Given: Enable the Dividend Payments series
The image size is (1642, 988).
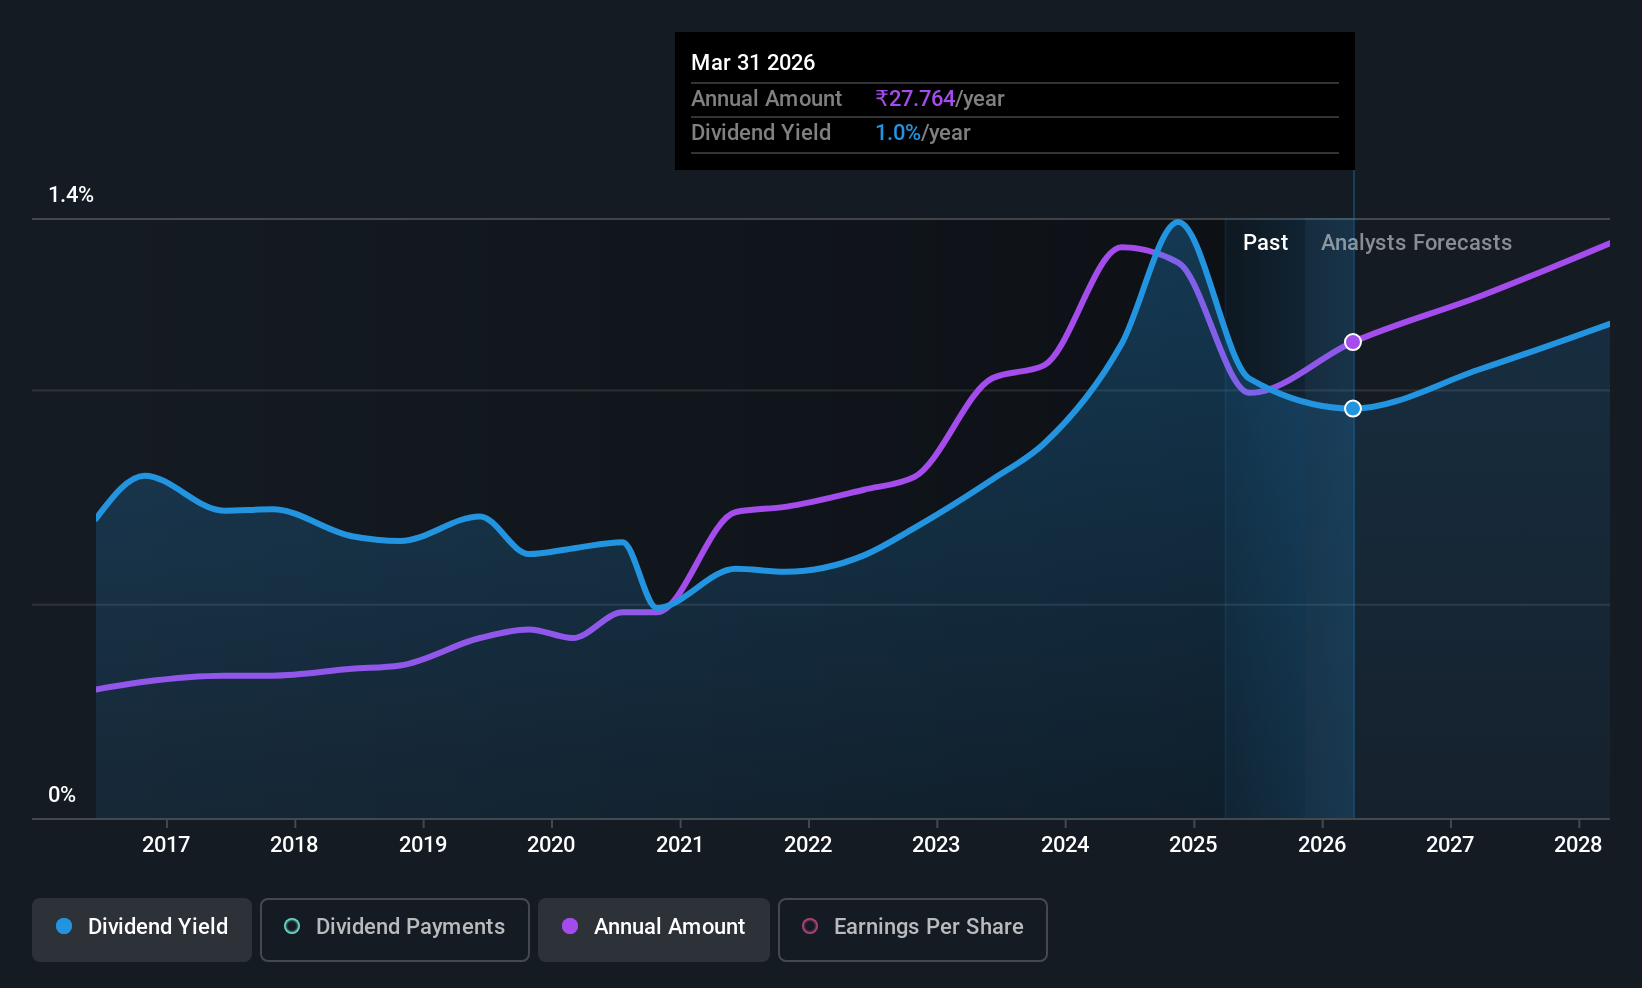Looking at the screenshot, I should point(394,929).
